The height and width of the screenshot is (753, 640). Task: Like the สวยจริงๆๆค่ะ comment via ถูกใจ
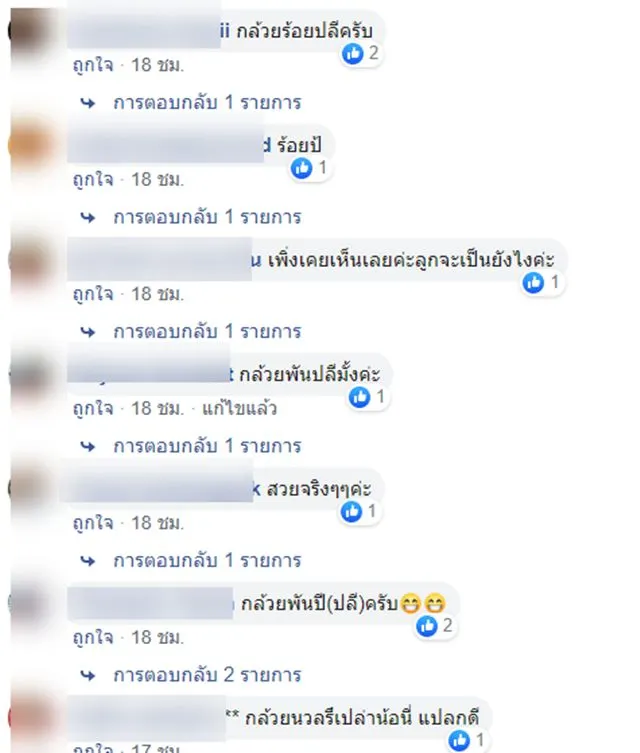93,523
